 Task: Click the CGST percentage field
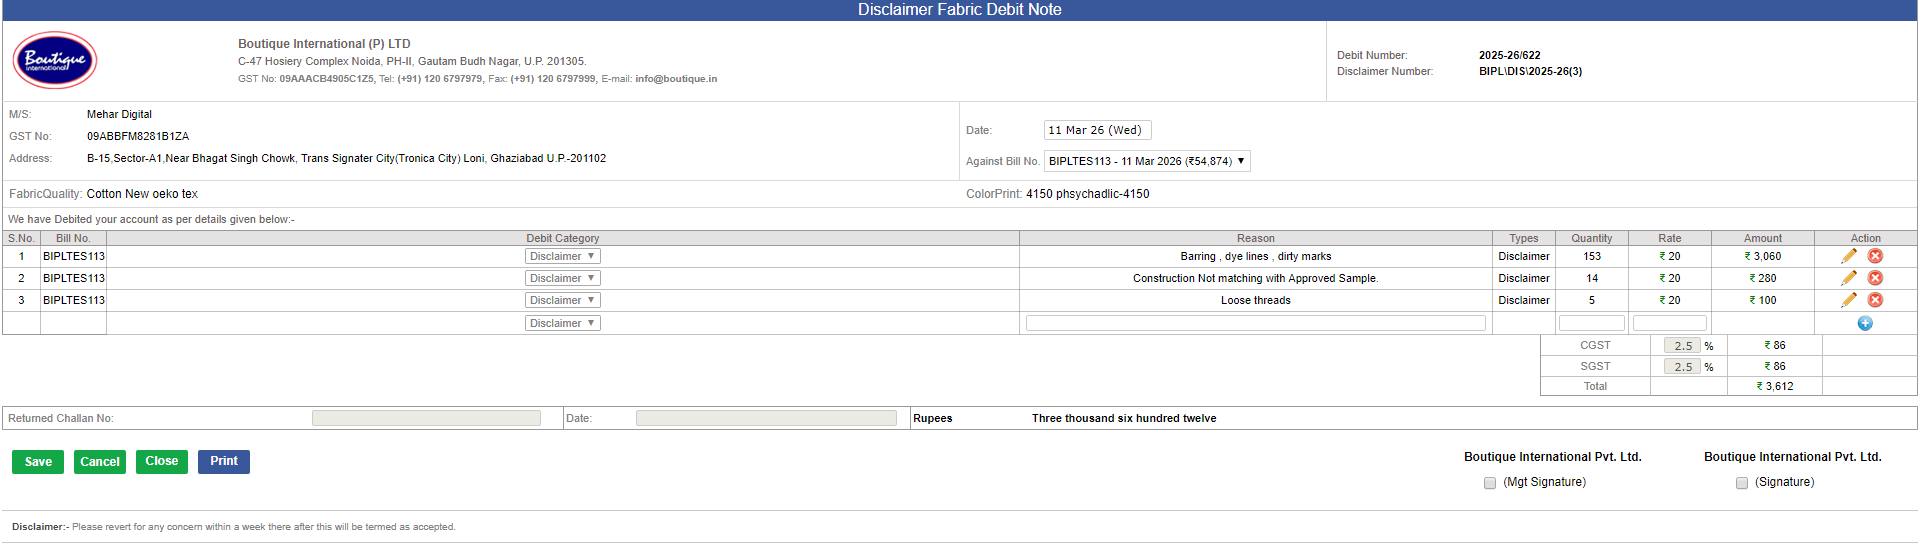pyautogui.click(x=1683, y=346)
